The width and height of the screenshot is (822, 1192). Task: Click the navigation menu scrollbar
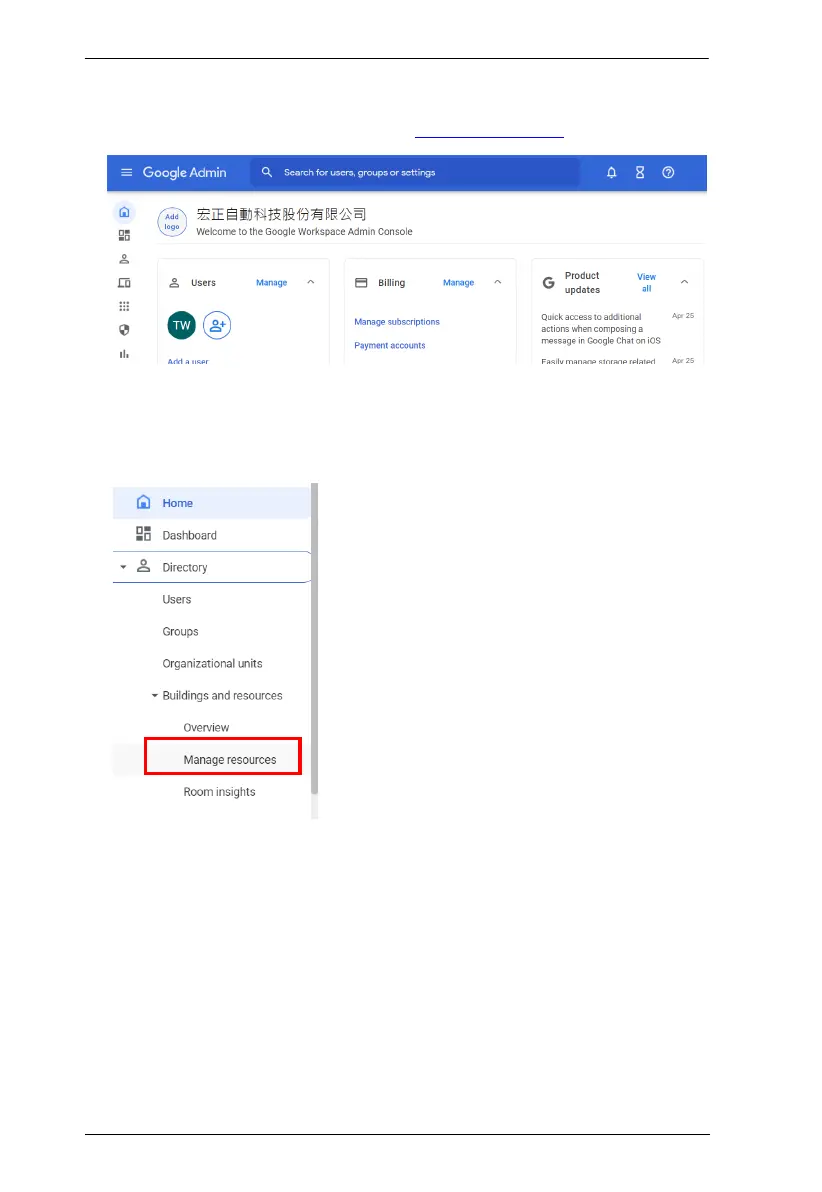tap(315, 639)
